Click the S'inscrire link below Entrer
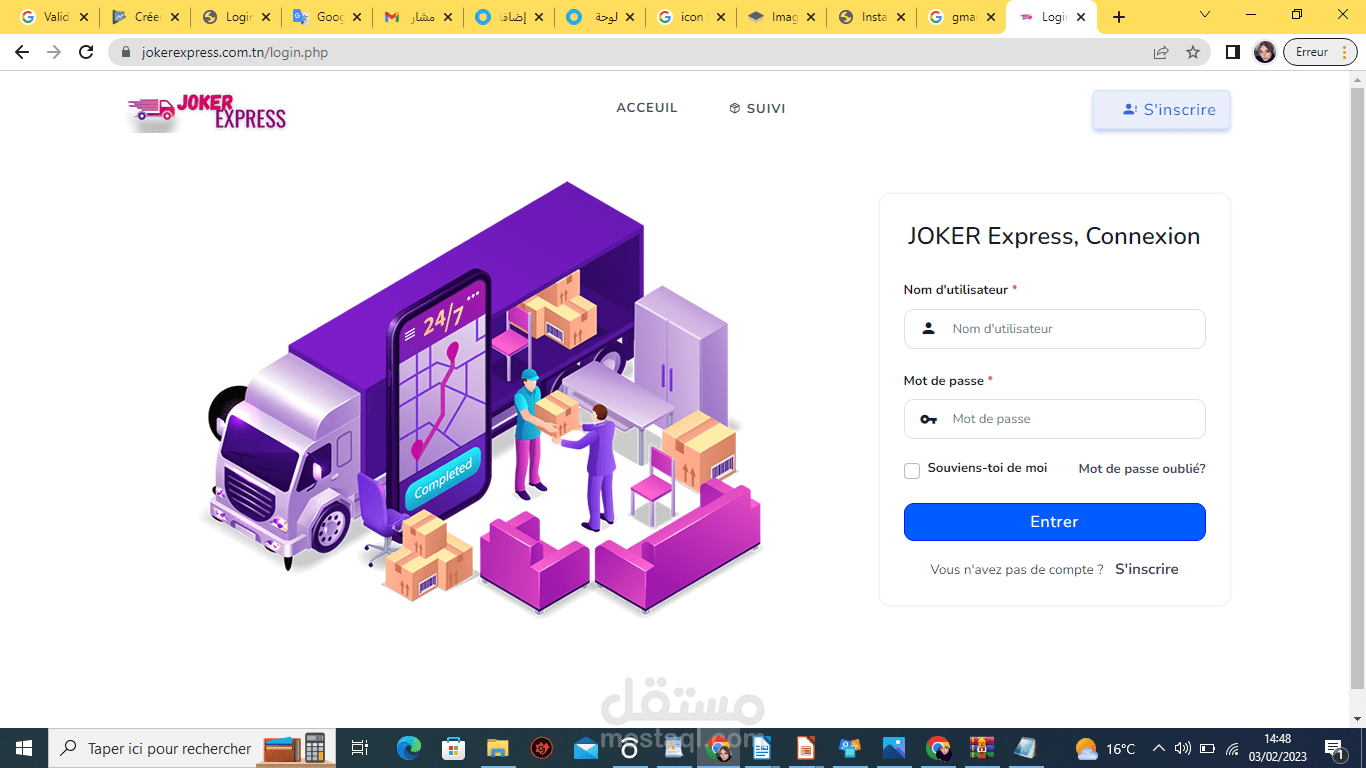 pyautogui.click(x=1147, y=569)
